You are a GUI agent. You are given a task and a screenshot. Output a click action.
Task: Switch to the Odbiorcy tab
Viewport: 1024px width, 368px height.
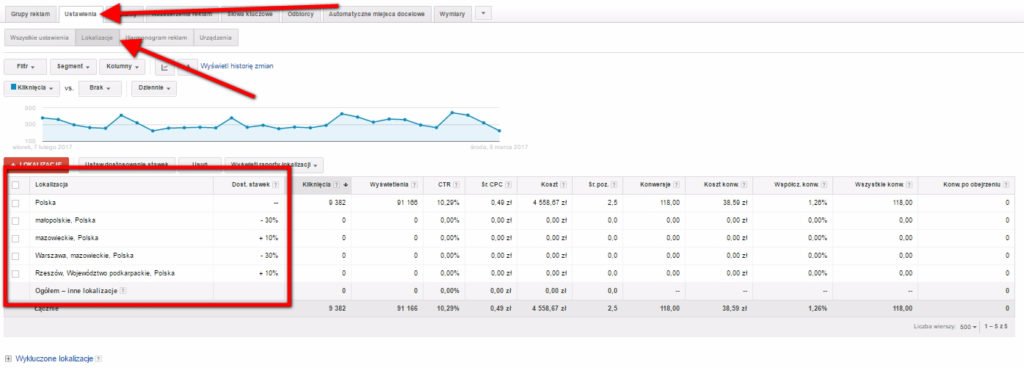click(x=301, y=14)
